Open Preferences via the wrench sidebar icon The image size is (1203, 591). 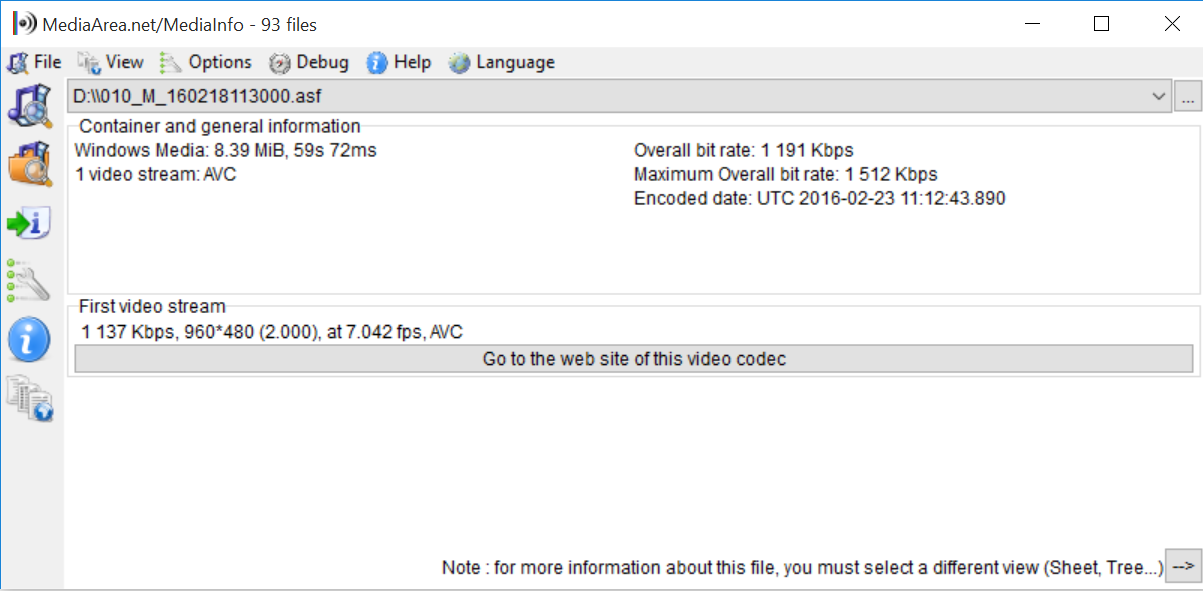29,281
